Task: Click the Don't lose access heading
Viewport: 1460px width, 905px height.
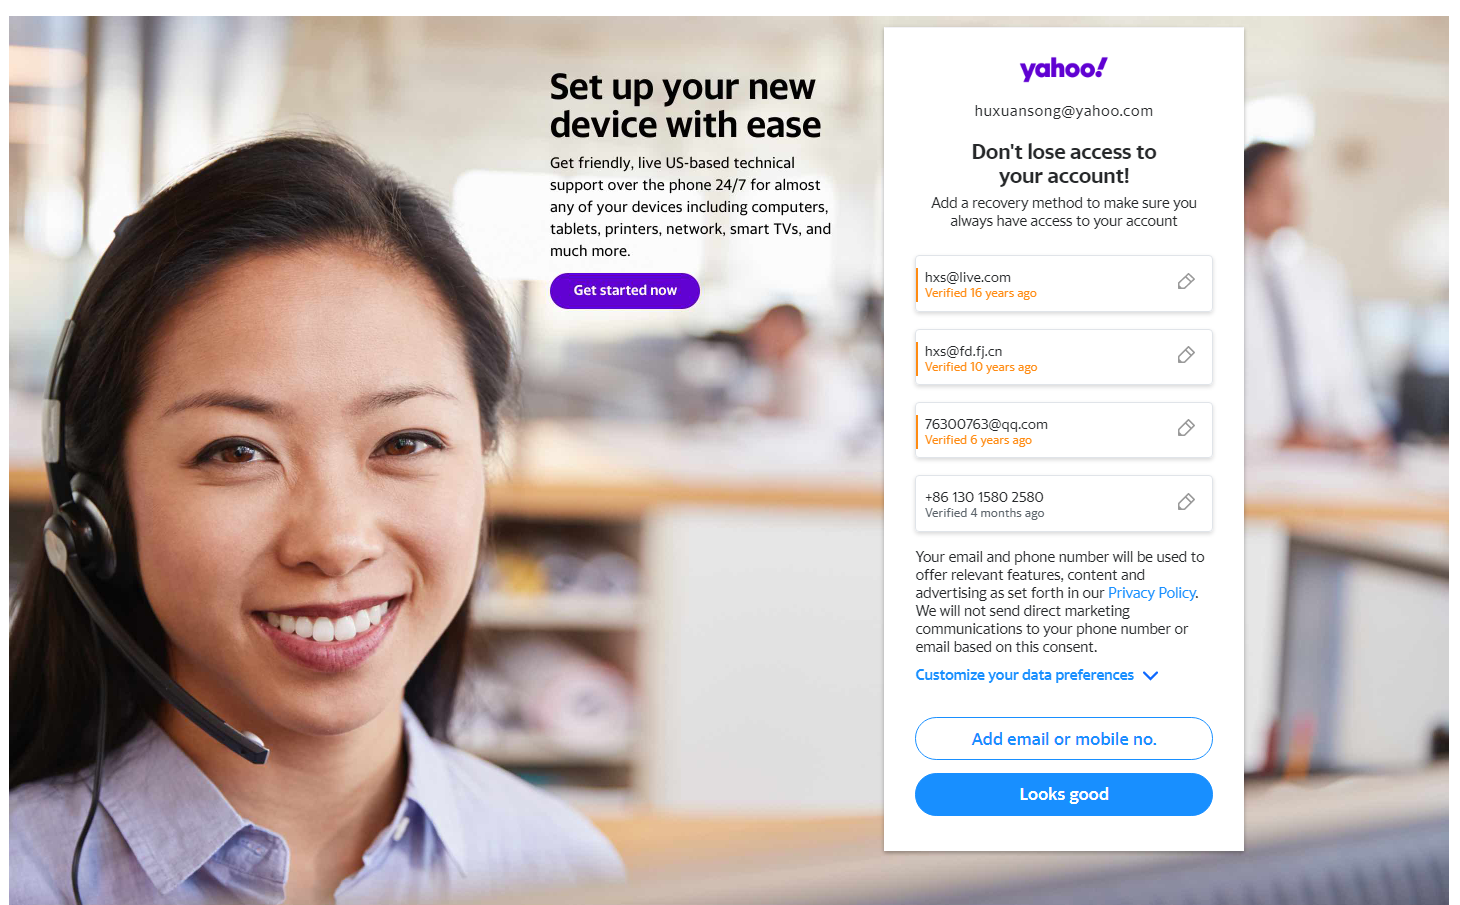Action: 1064,164
